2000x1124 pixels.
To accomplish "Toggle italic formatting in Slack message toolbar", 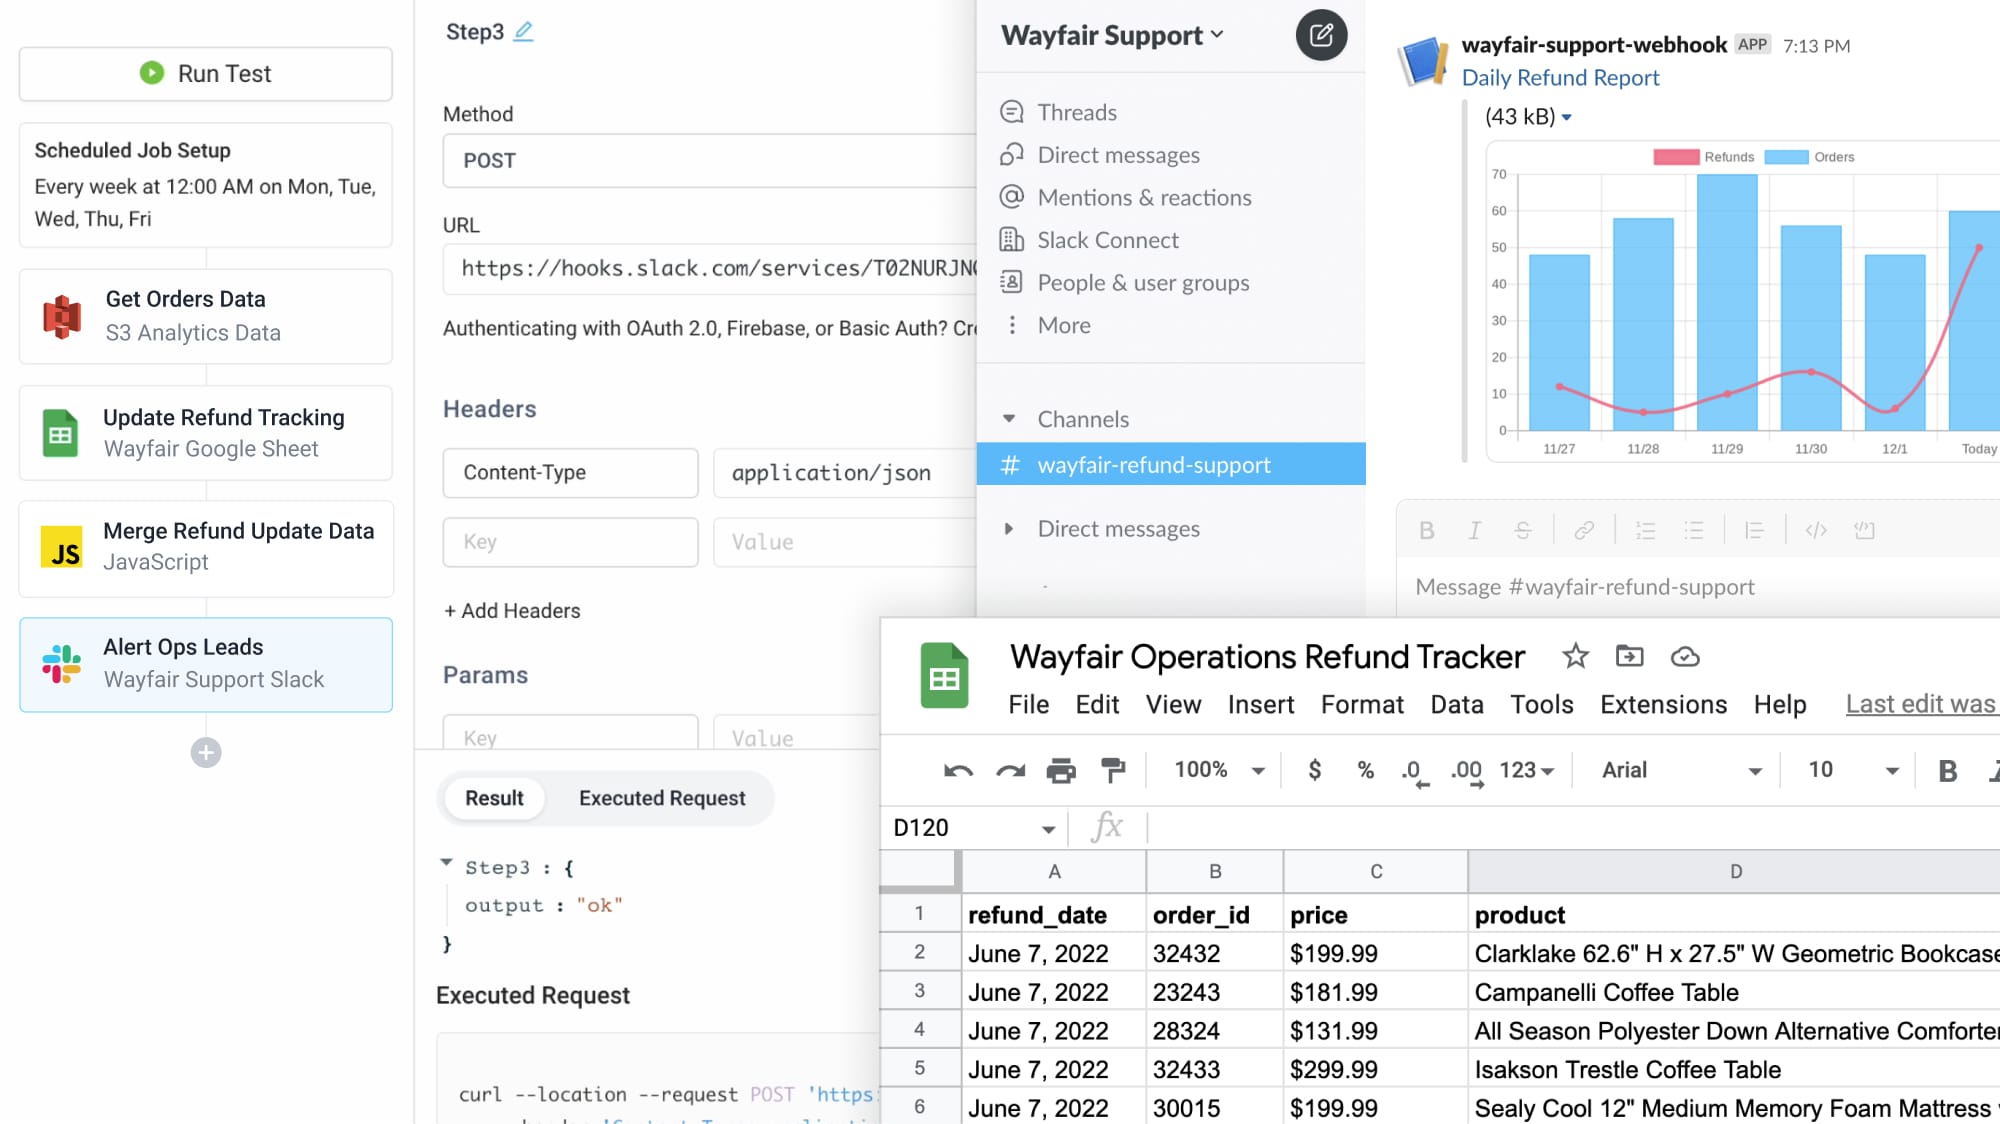I will click(1473, 530).
